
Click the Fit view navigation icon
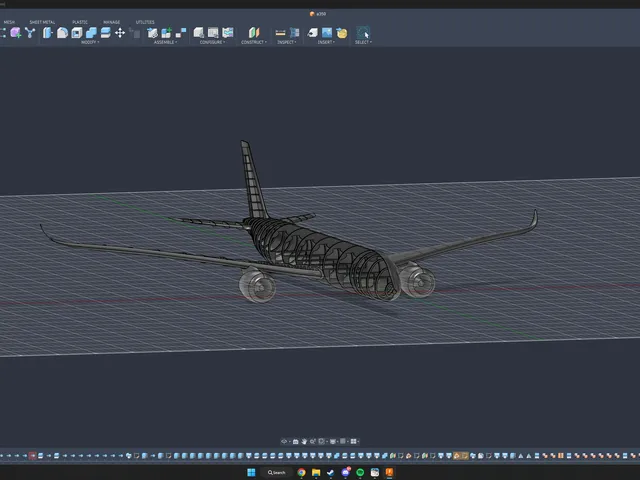[x=321, y=441]
